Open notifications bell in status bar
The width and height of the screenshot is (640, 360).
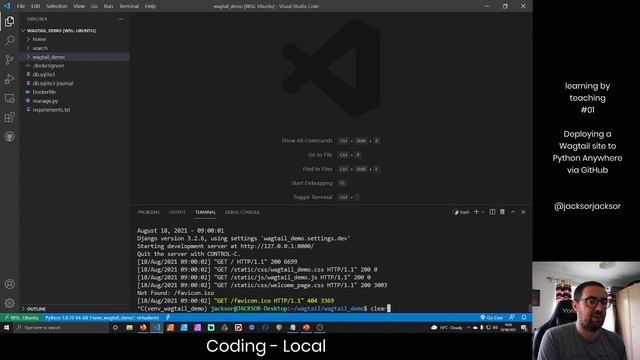tap(524, 318)
